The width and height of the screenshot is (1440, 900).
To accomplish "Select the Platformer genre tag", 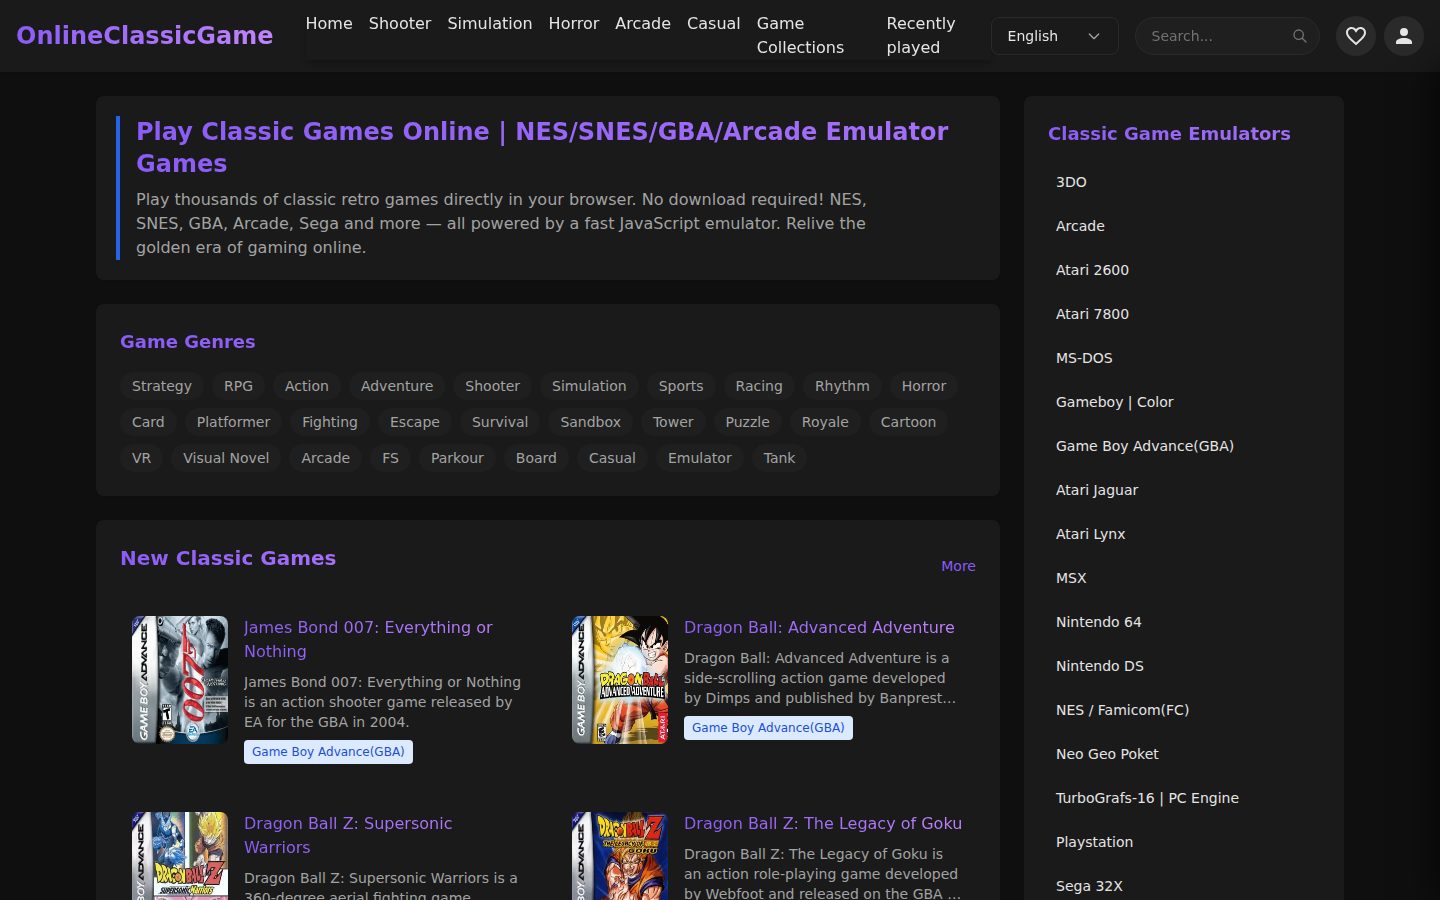I will tap(233, 422).
